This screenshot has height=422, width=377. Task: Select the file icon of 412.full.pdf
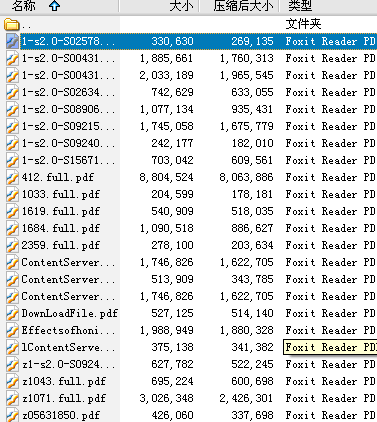point(12,177)
